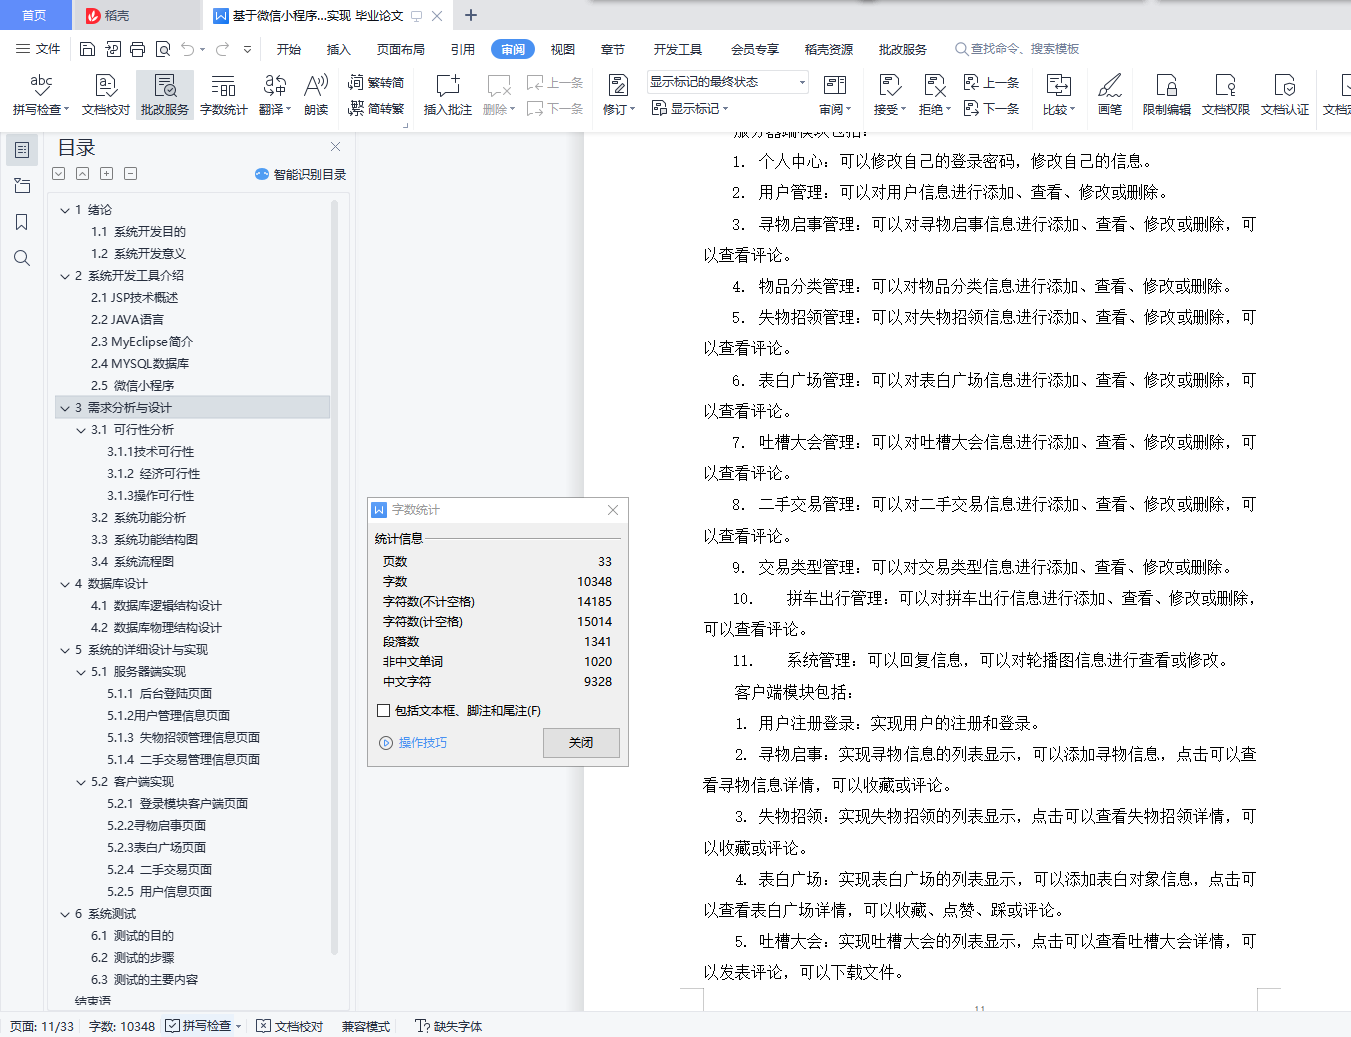The height and width of the screenshot is (1037, 1351).
Task: Open the 文件 menu
Action: coord(38,49)
